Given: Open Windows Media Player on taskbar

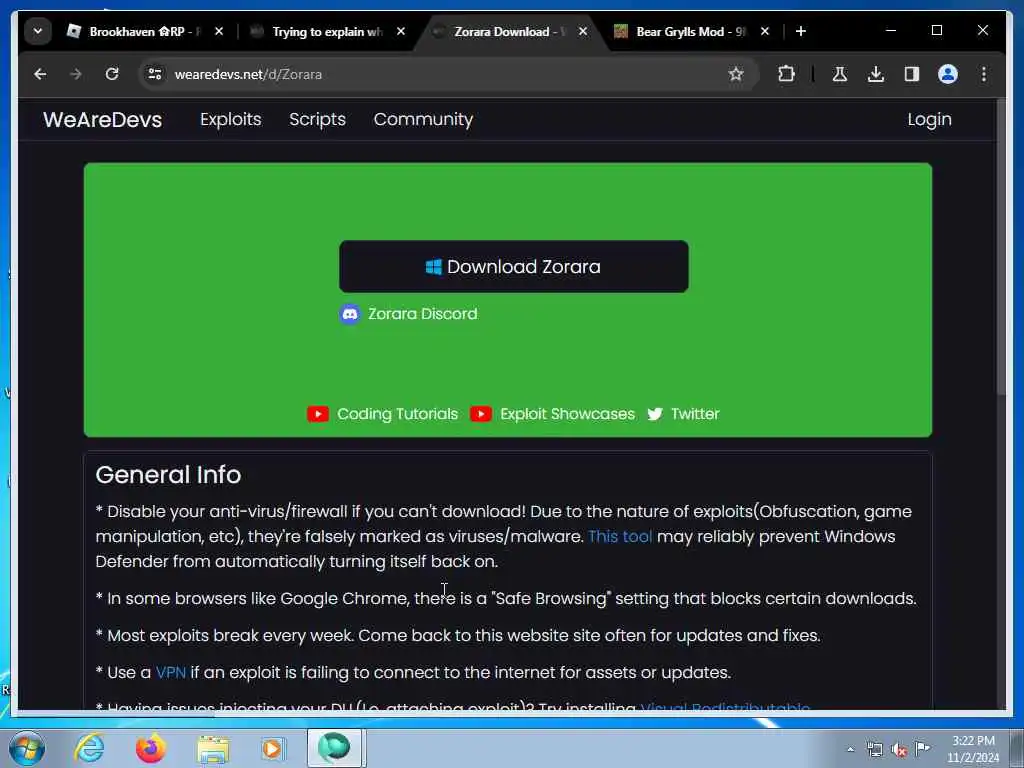Looking at the screenshot, I should [272, 748].
